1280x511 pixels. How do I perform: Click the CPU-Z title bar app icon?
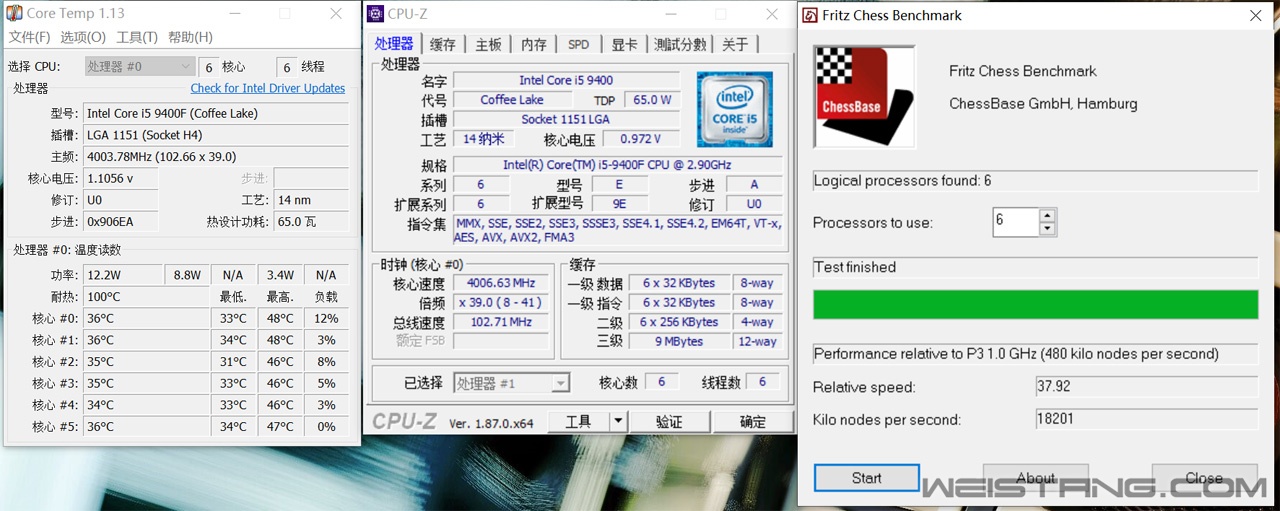[x=375, y=14]
